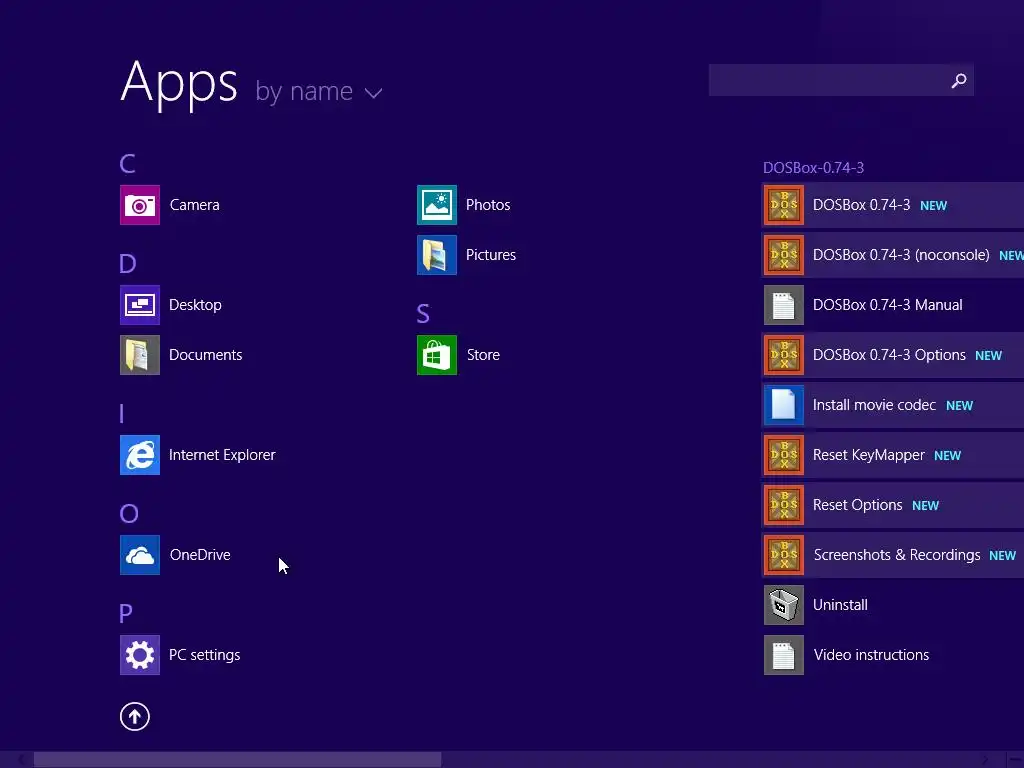Screen dimensions: 1024x768
Task: Click the 'Pictures' label text
Action: (490, 255)
